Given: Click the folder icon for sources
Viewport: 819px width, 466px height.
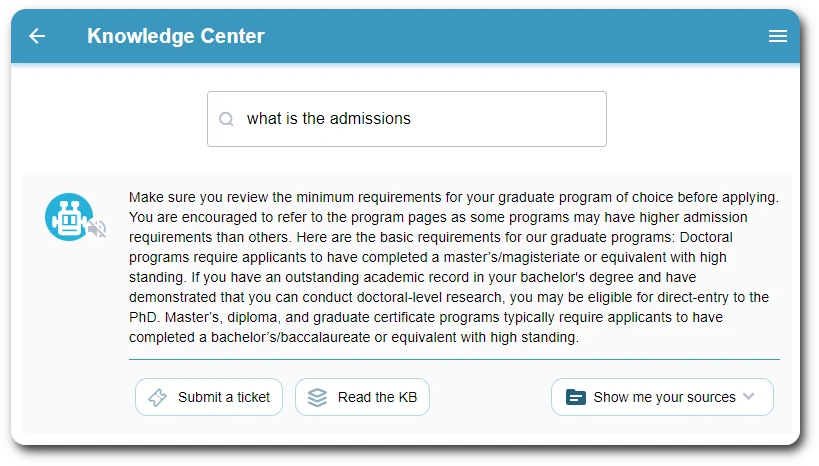Looking at the screenshot, I should pos(575,397).
